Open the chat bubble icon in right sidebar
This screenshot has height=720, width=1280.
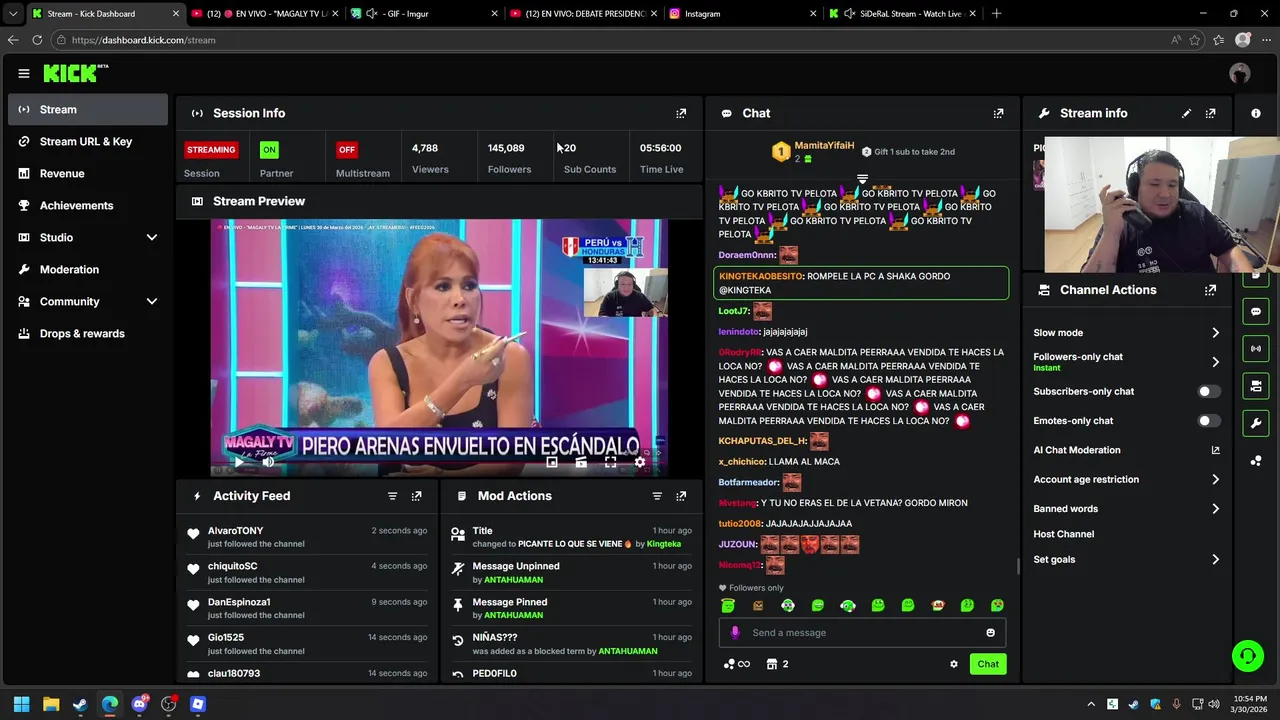click(1256, 312)
